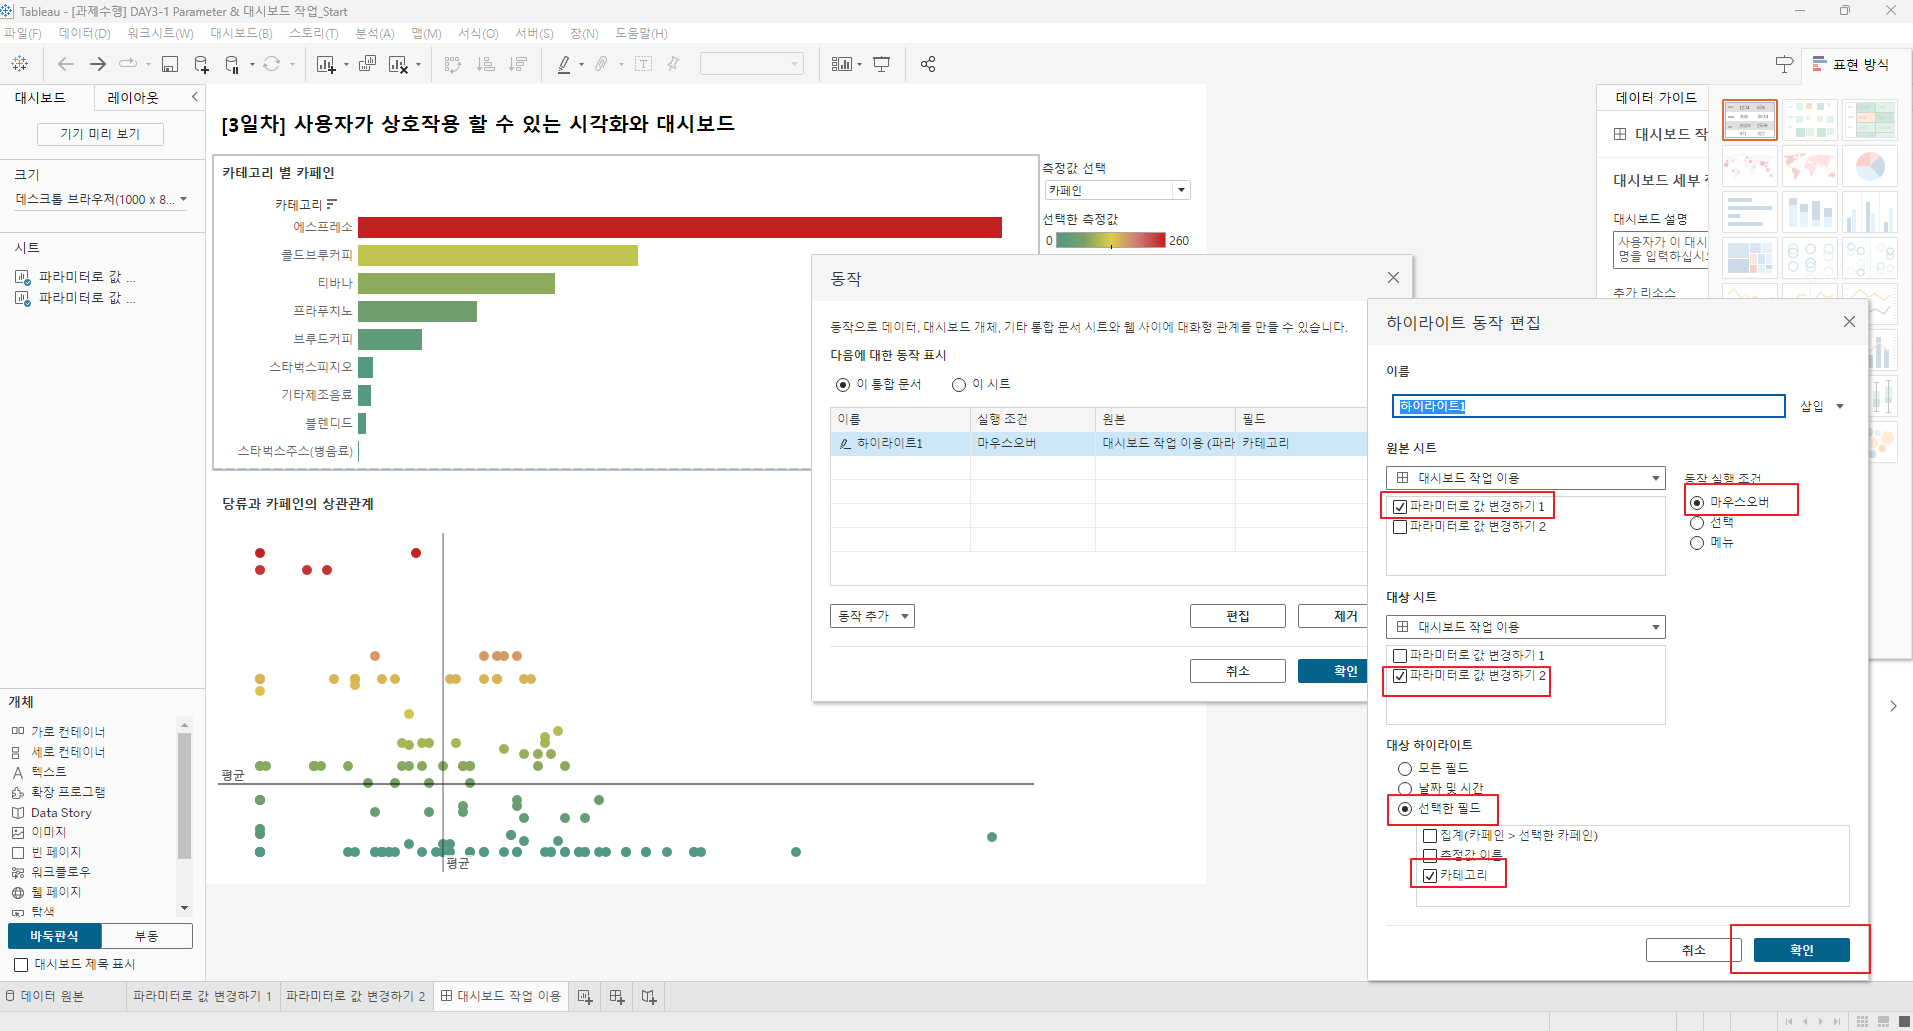This screenshot has height=1031, width=1913.
Task: Click the Tableau start page logo icon
Action: point(19,64)
